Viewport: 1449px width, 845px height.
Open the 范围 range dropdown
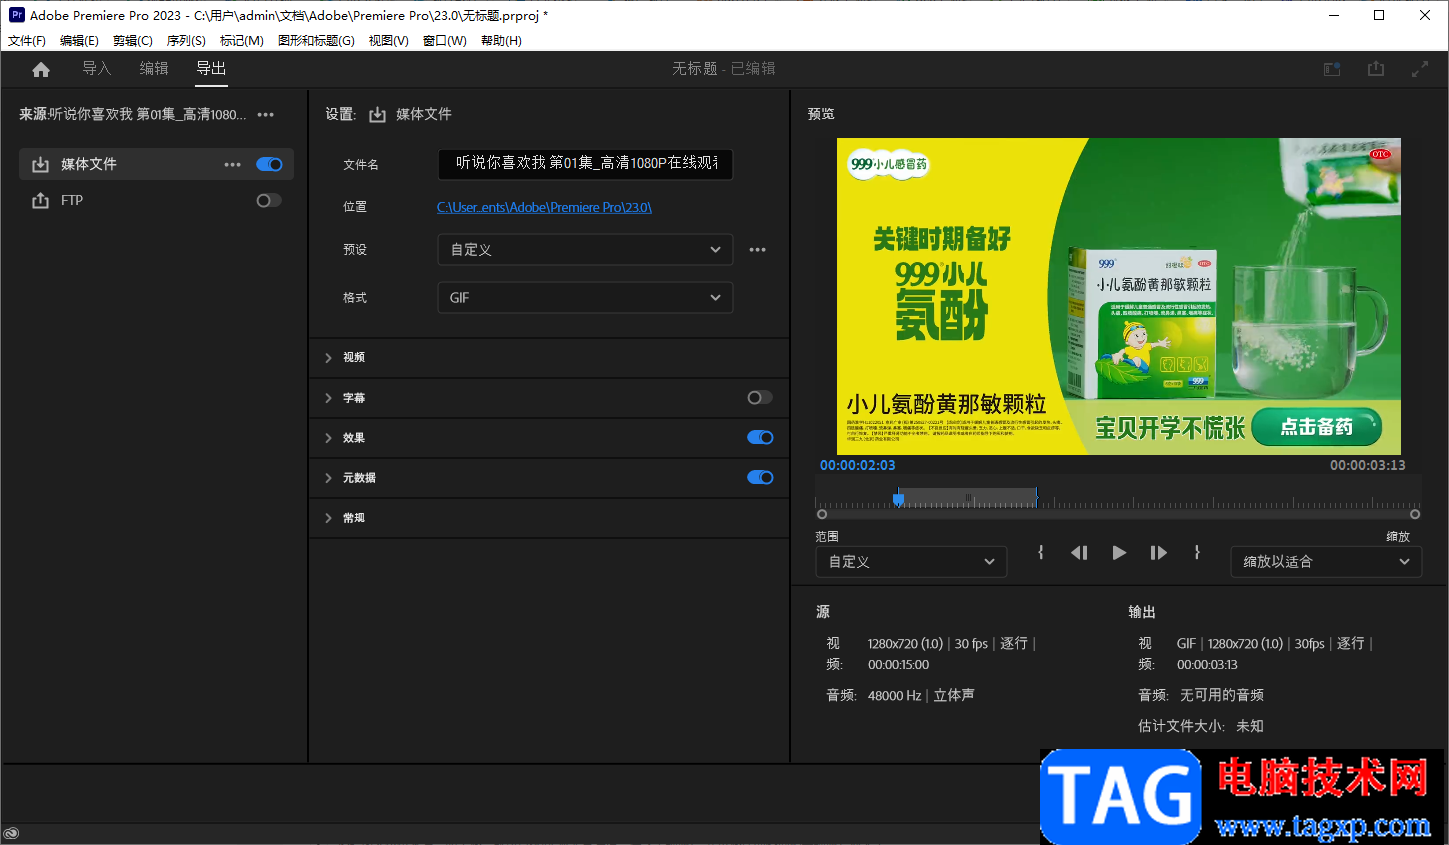(x=911, y=561)
